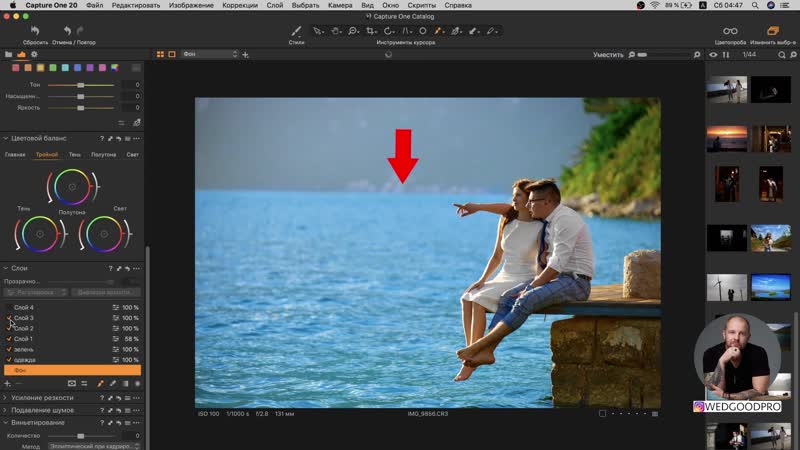This screenshot has height=450, width=800.
Task: Click the Цветовой баланс help question mark
Action: (102, 138)
